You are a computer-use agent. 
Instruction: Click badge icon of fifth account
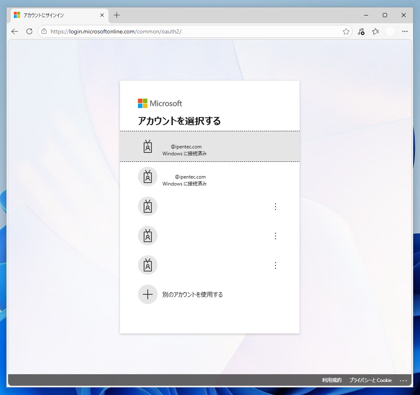point(148,265)
